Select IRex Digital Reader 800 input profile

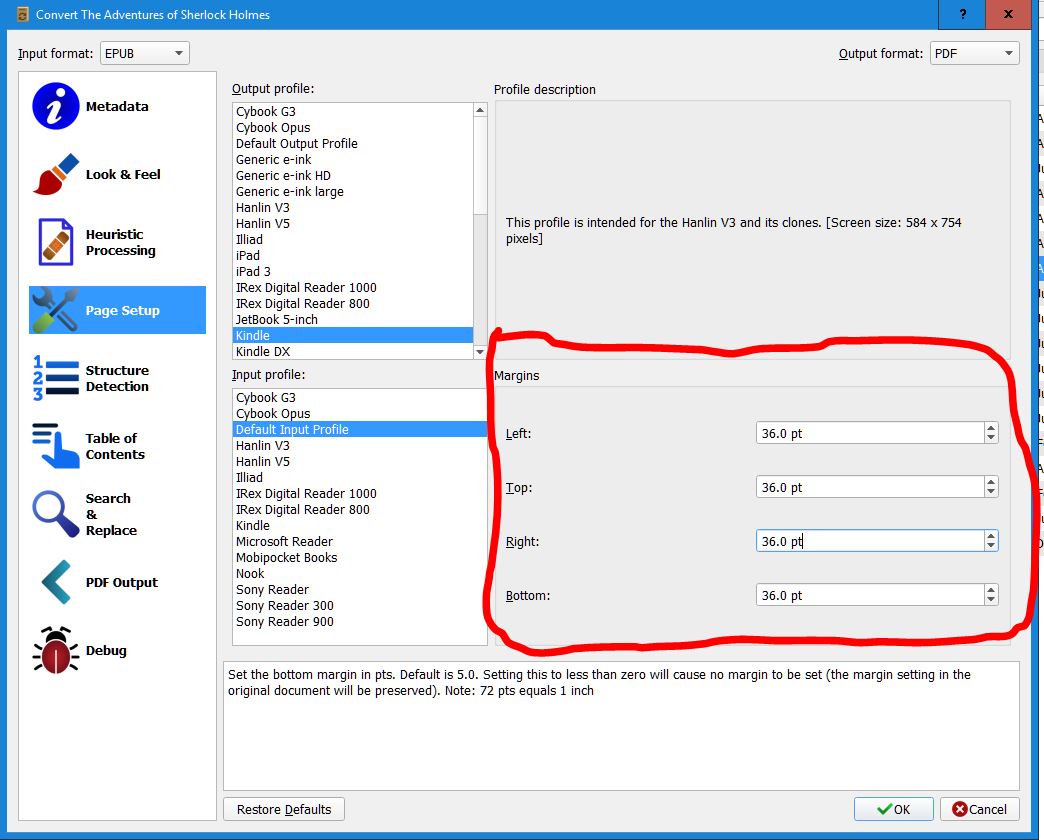(360, 510)
